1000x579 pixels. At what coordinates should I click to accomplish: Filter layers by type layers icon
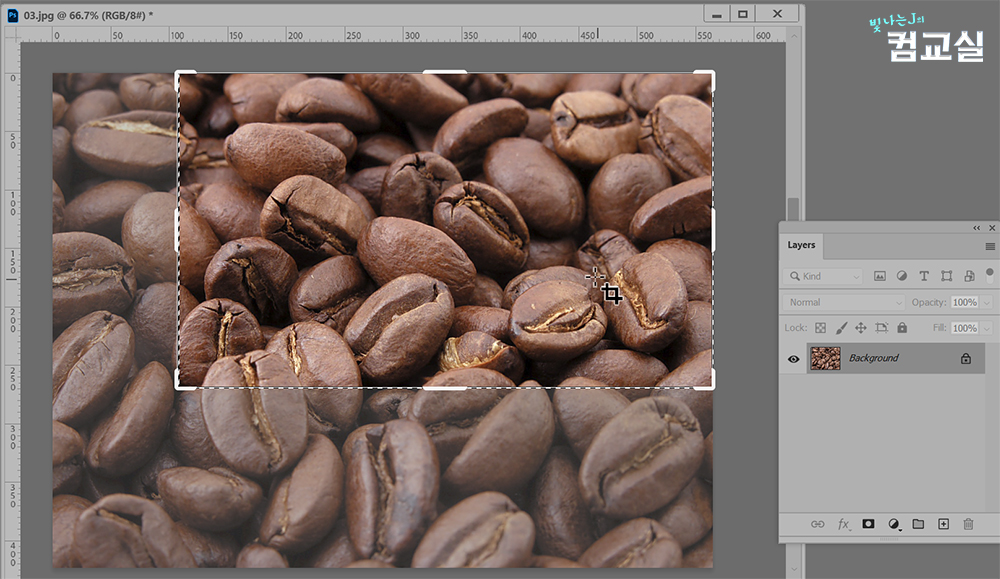pos(924,276)
